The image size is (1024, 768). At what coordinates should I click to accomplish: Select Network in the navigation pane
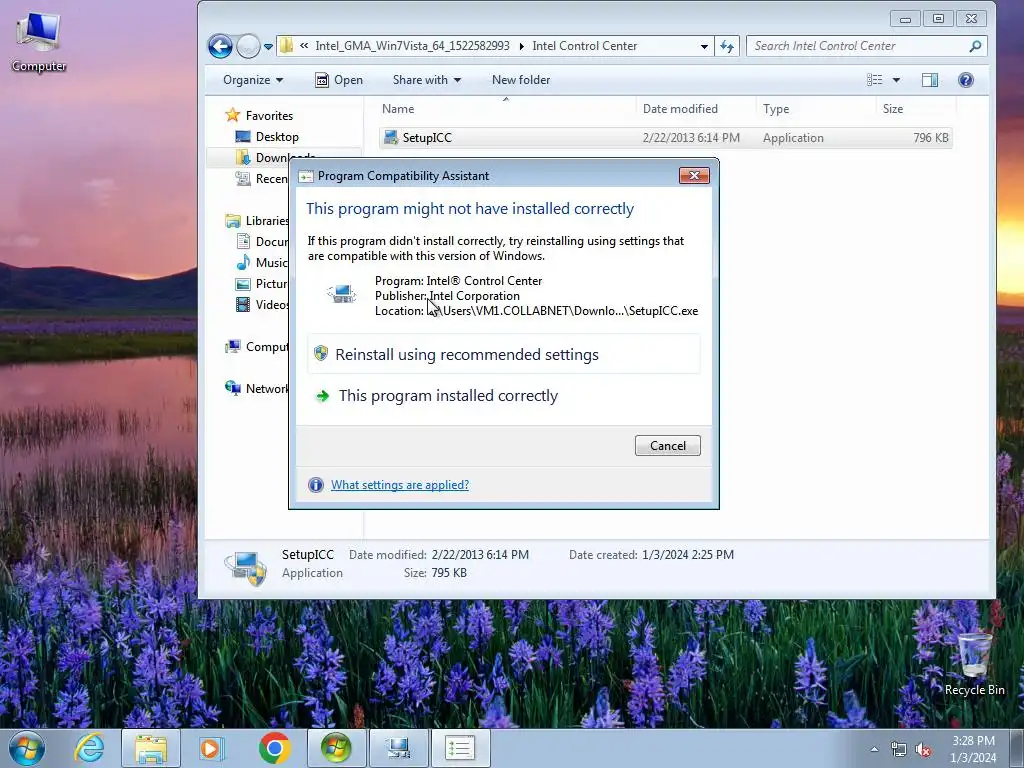pyautogui.click(x=256, y=389)
